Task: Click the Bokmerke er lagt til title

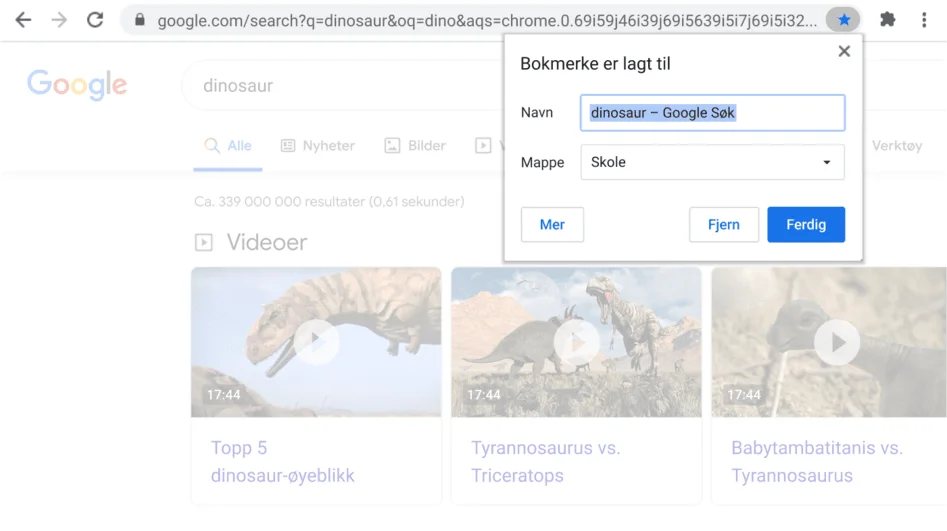Action: coord(595,64)
